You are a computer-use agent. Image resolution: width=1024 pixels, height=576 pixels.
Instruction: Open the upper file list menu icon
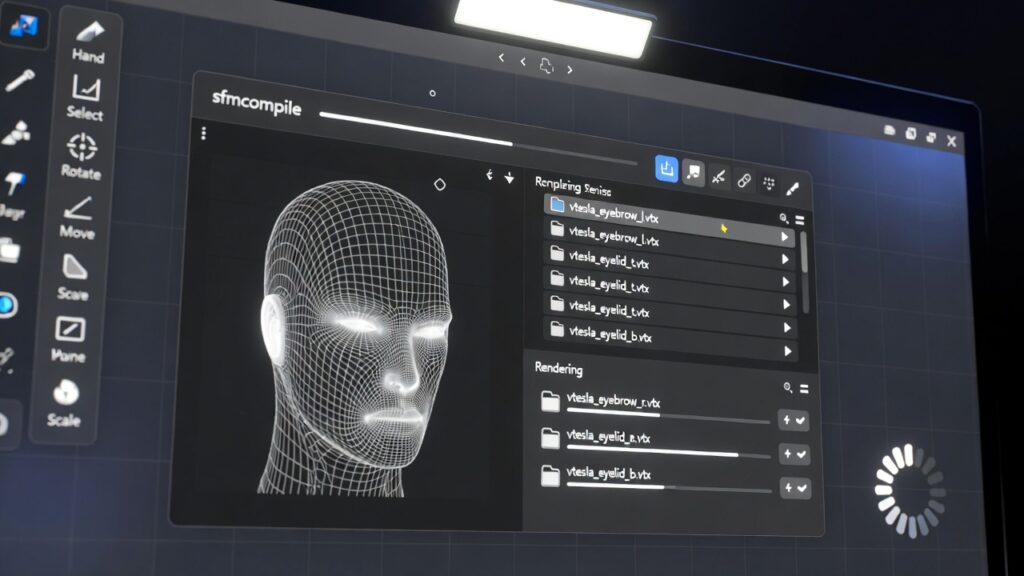pyautogui.click(x=800, y=219)
